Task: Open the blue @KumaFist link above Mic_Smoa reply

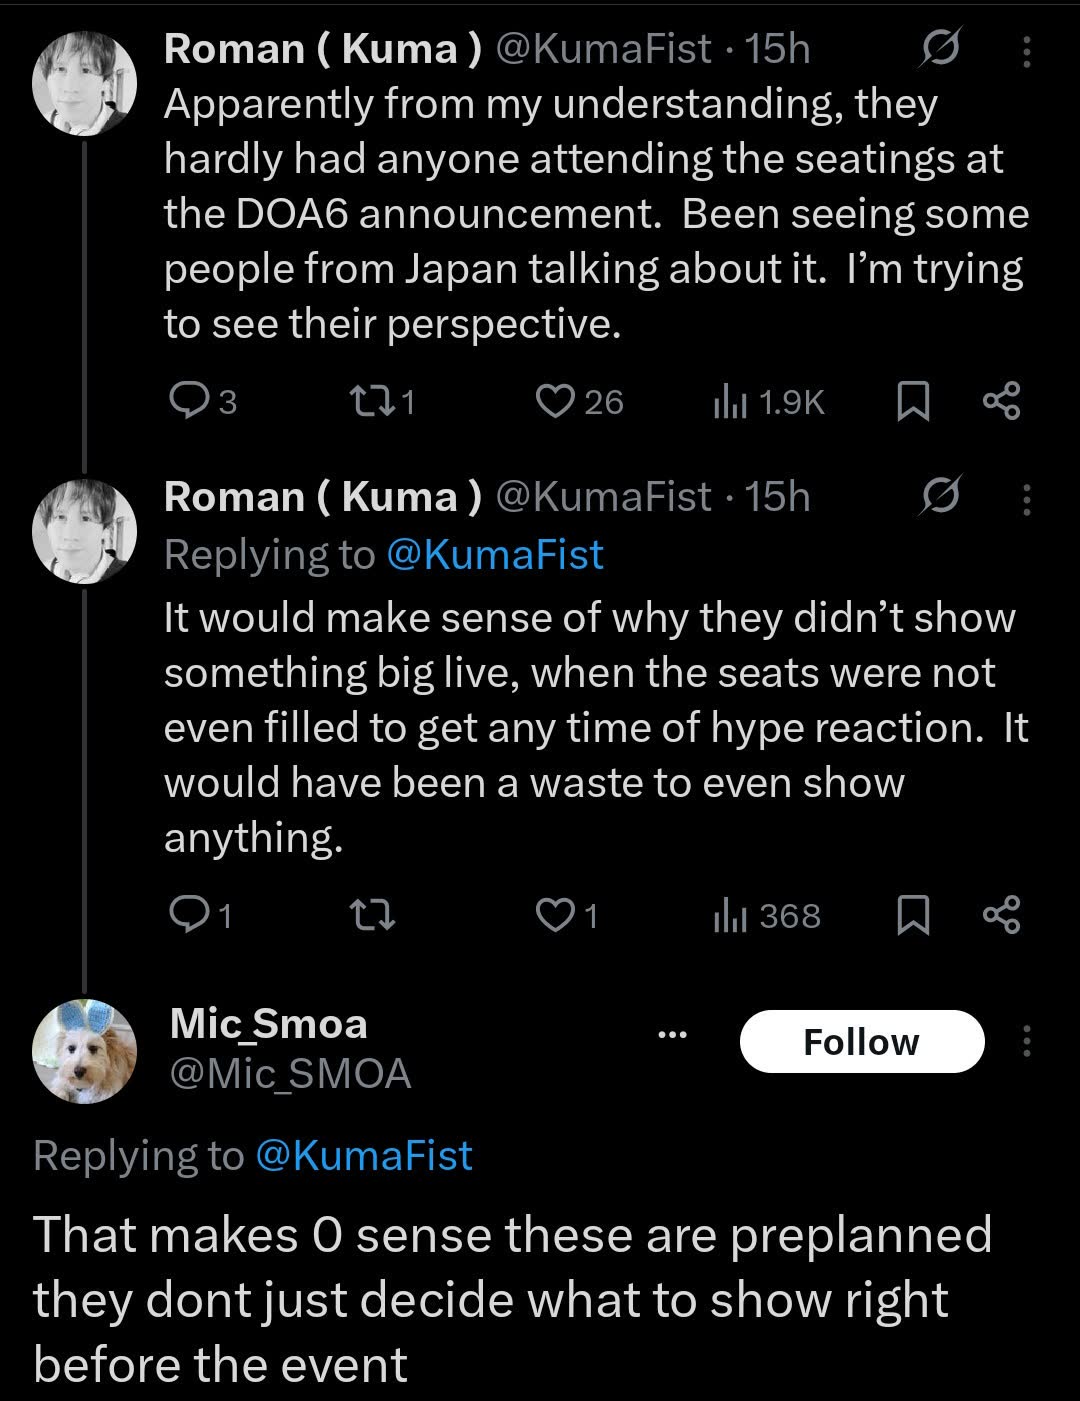Action: coord(364,1156)
